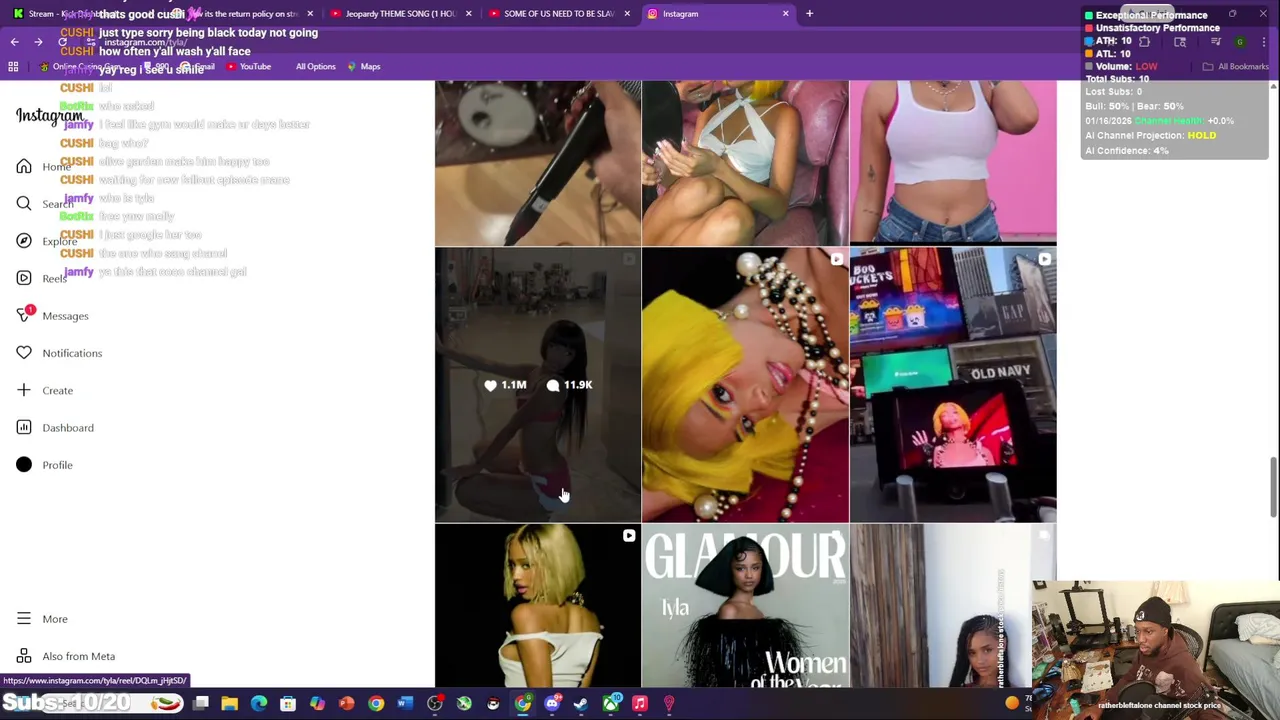The width and height of the screenshot is (1280, 720).
Task: Open the GLAMOUR Women of the Year post
Action: coord(745,606)
